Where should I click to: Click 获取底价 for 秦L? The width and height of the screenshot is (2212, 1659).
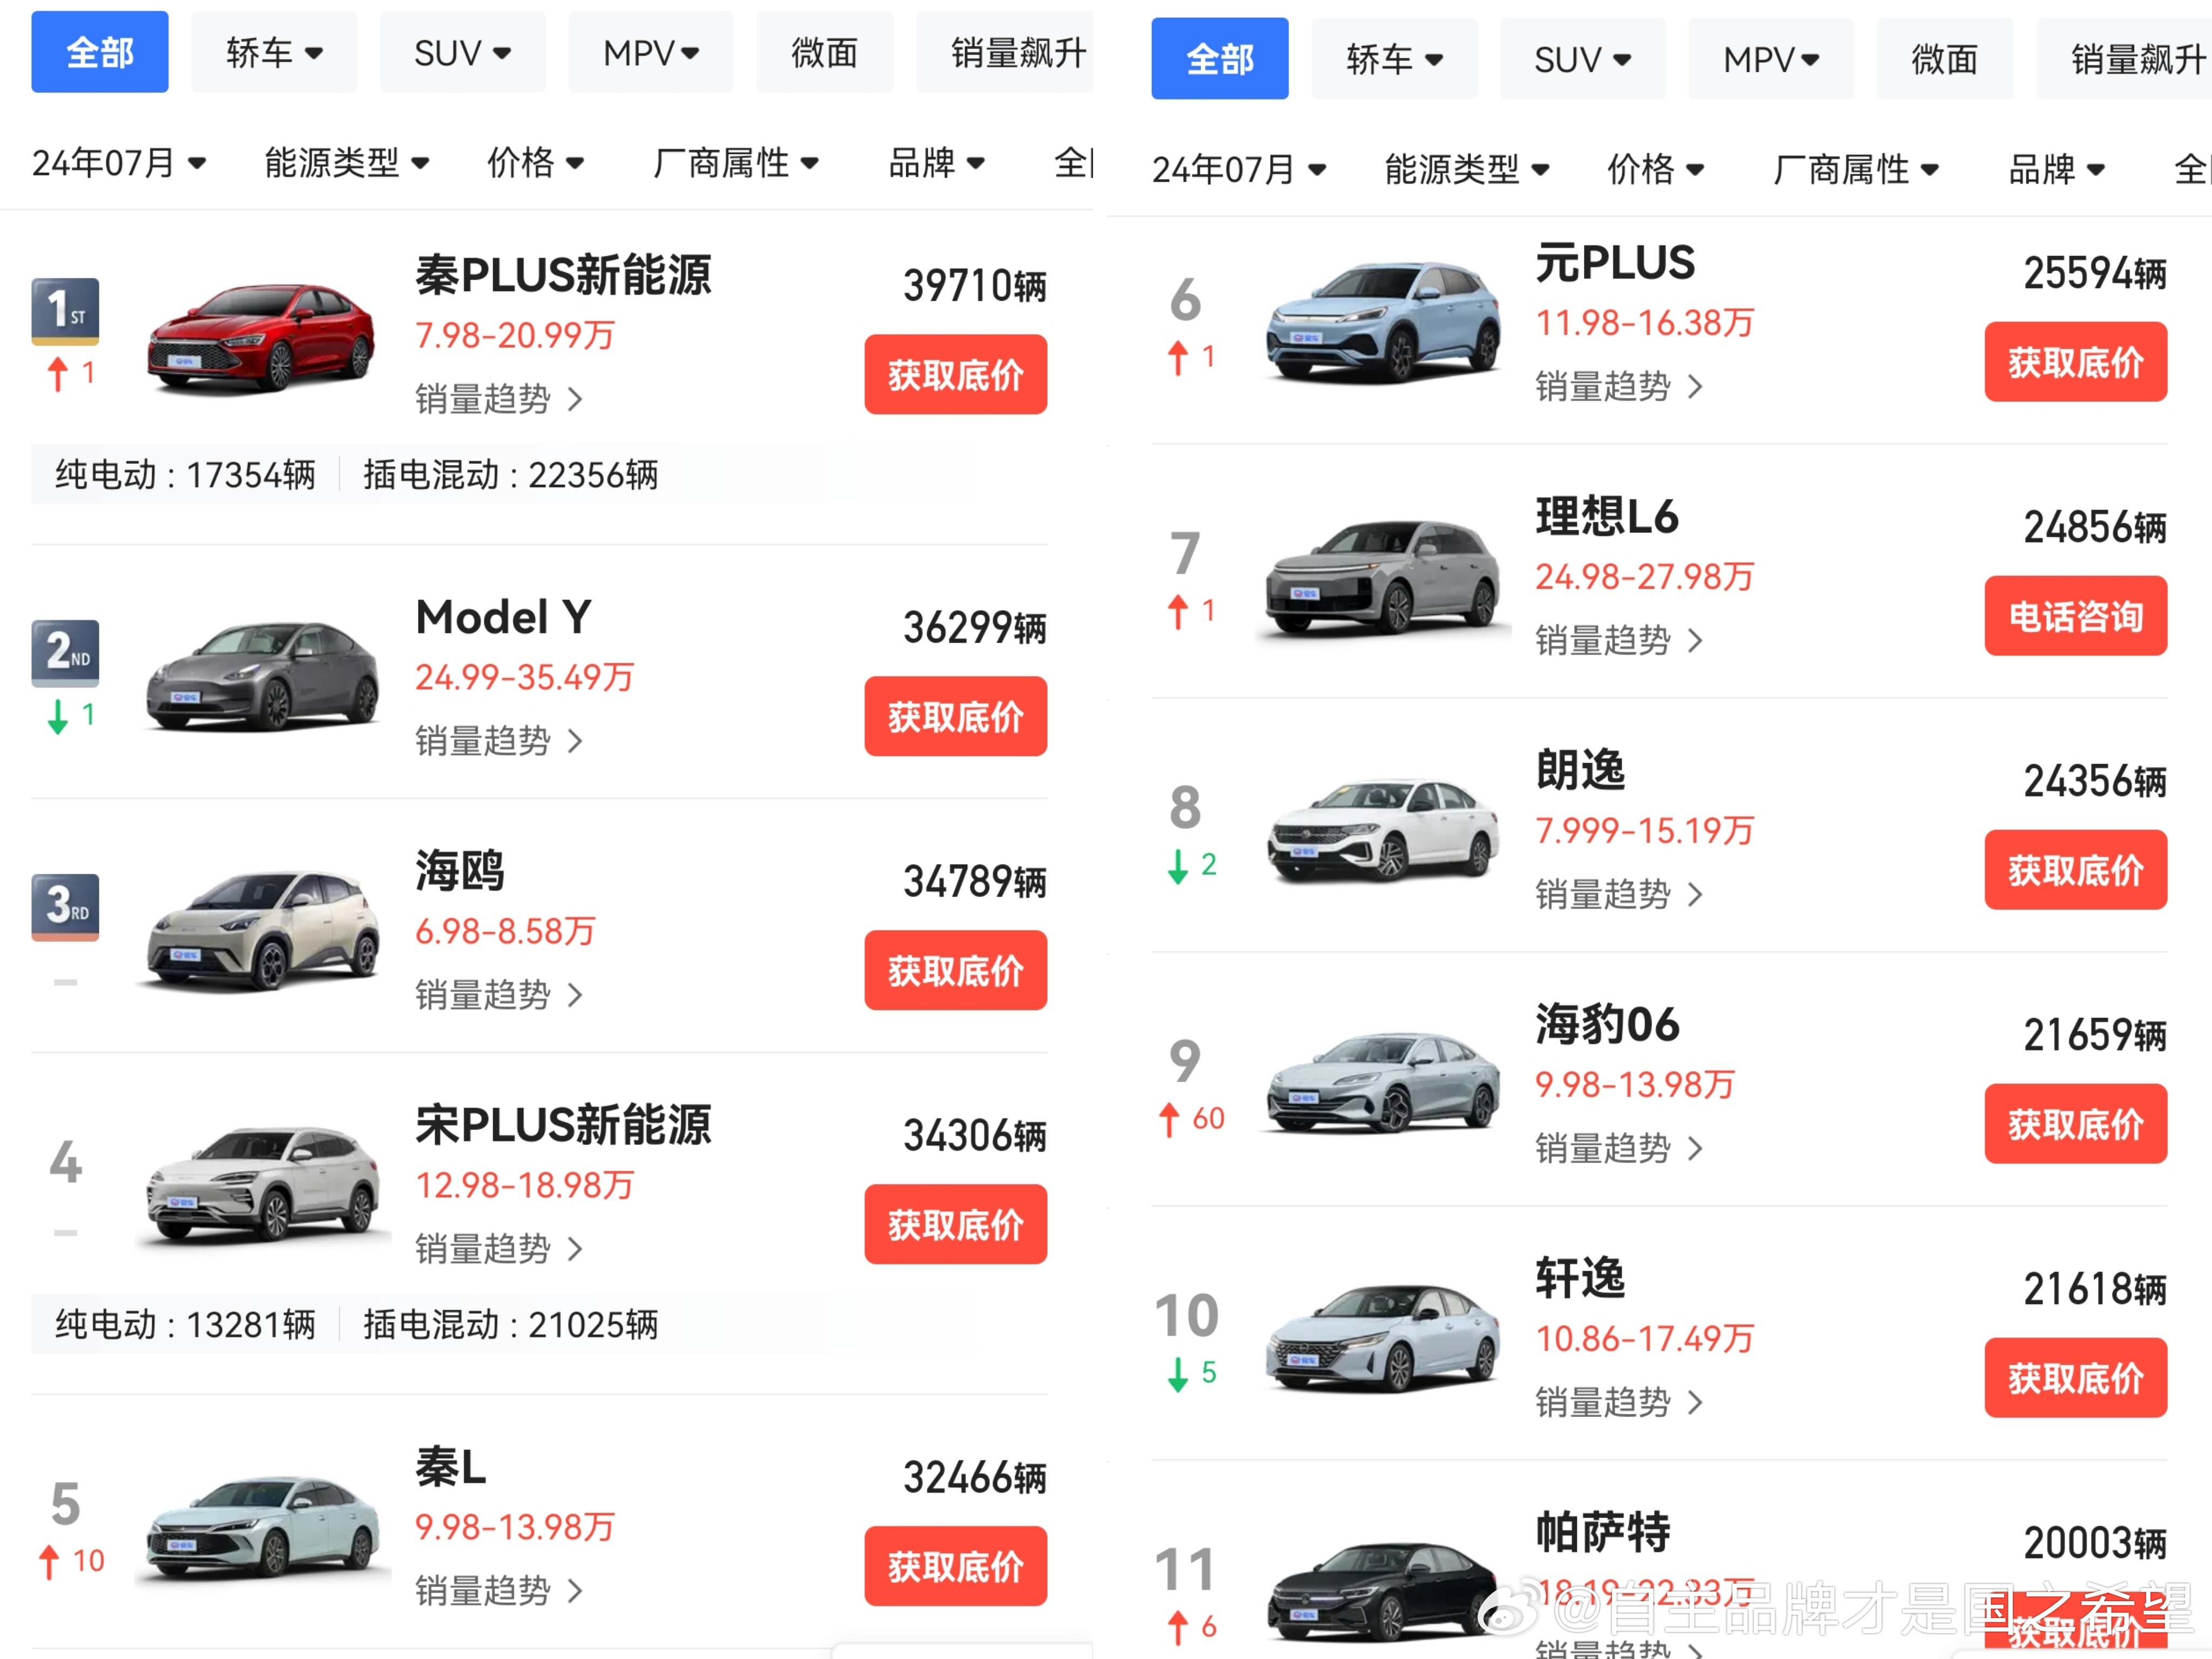(x=955, y=1566)
